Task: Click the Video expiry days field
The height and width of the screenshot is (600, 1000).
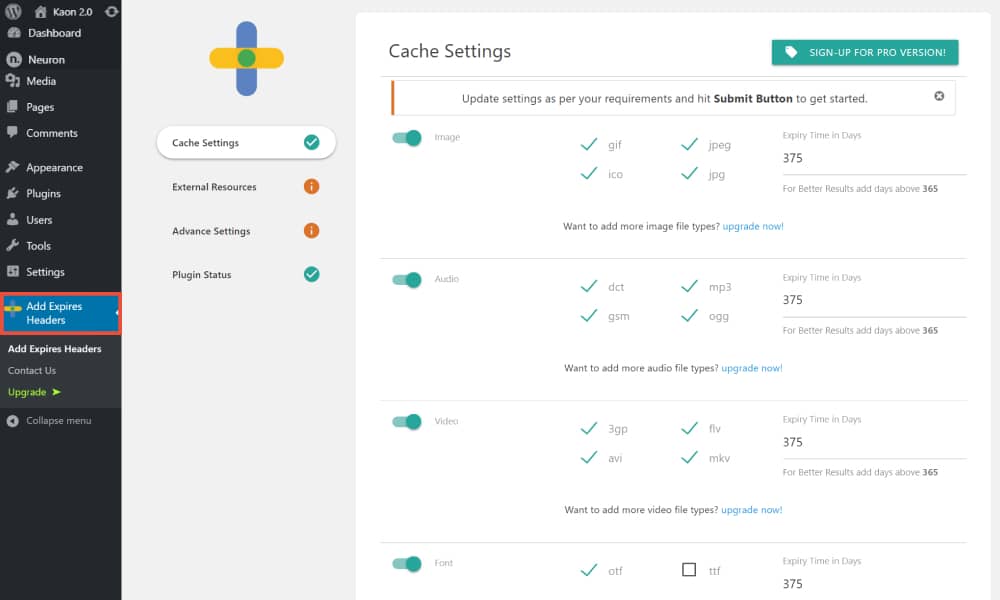Action: (x=874, y=443)
